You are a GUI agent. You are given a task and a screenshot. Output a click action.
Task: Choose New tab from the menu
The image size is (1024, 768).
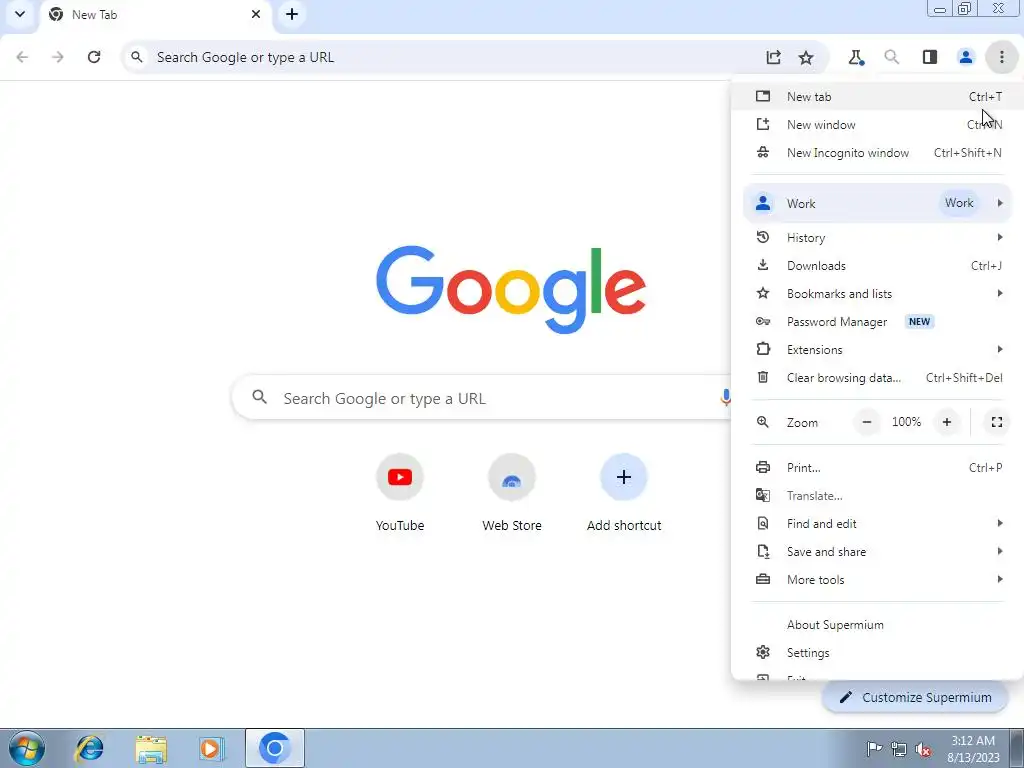tap(878, 97)
